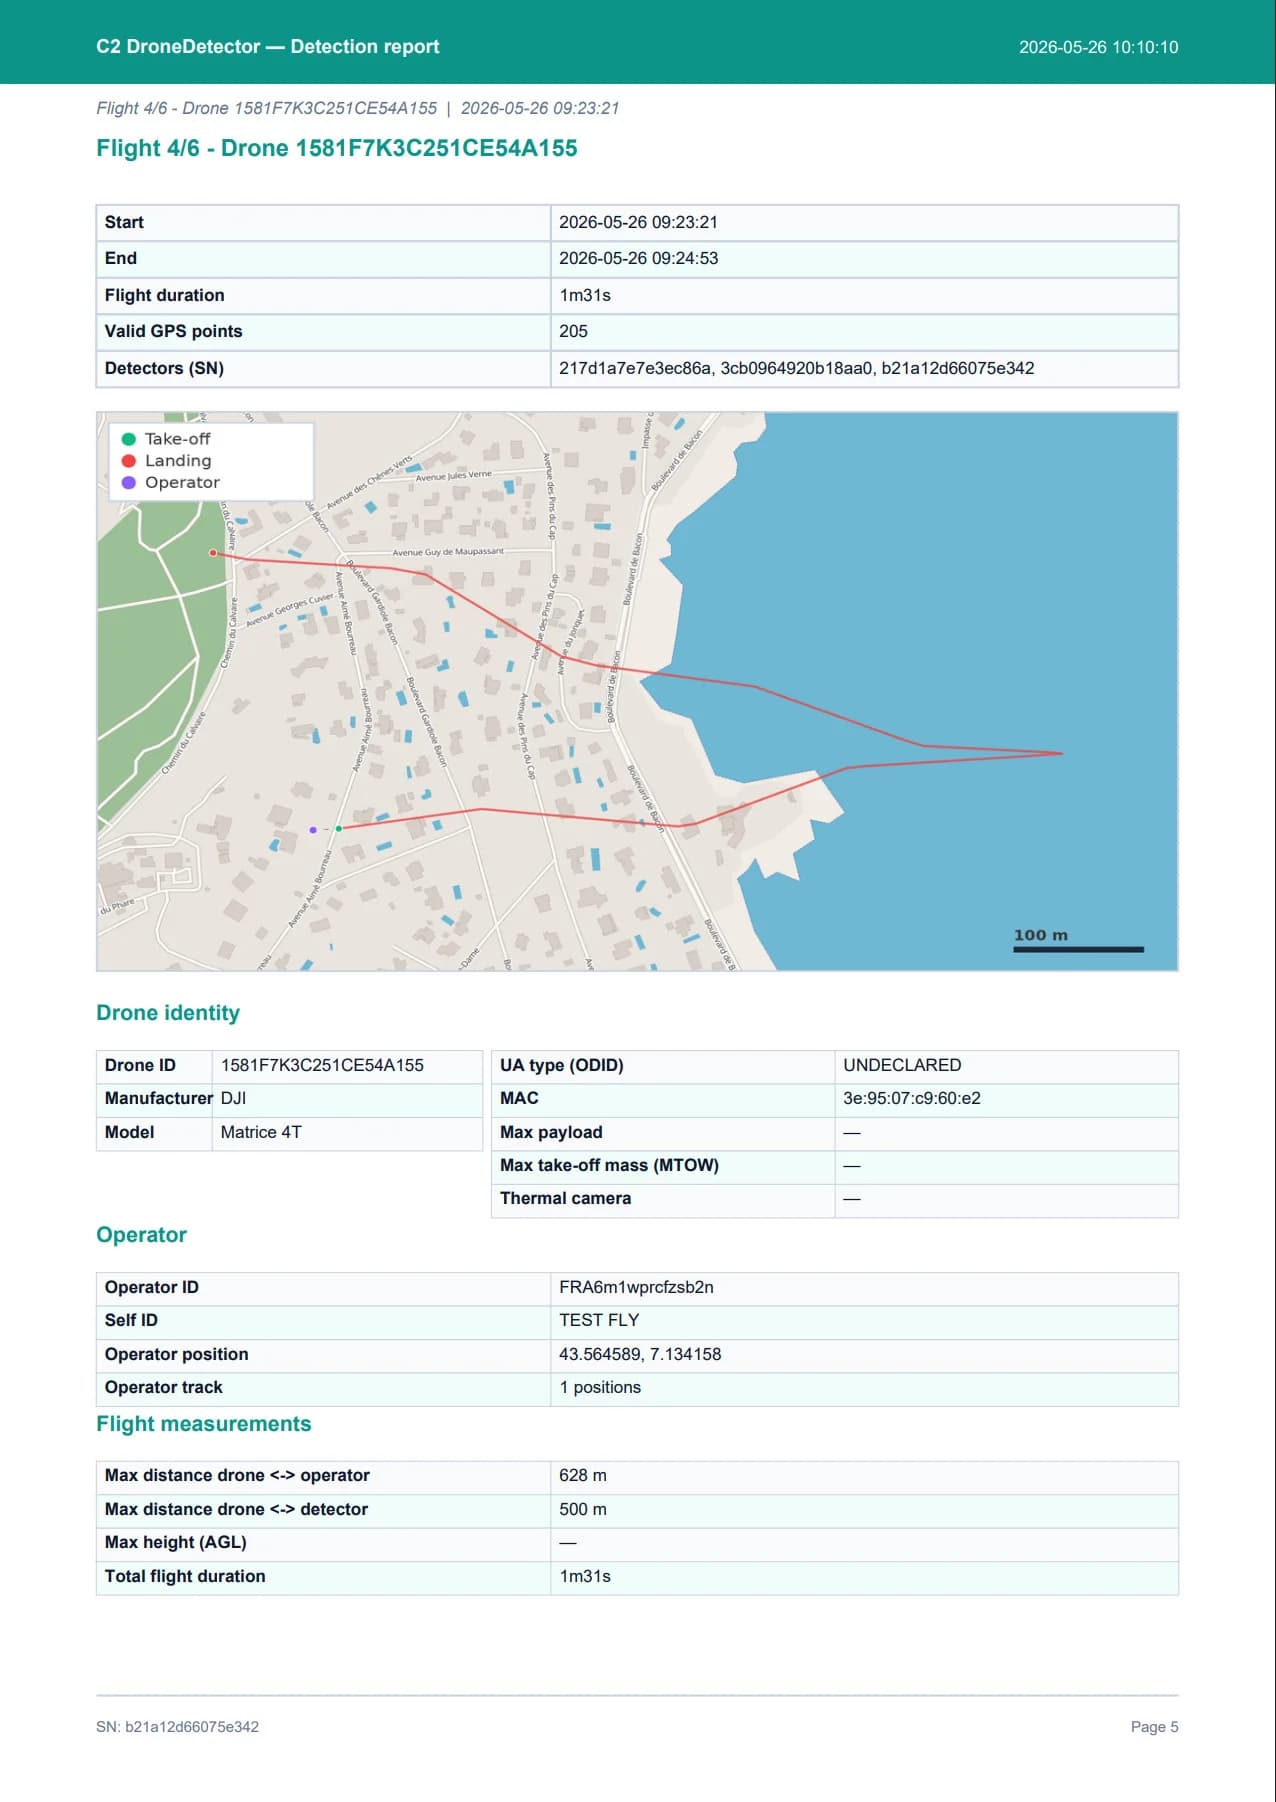Image resolution: width=1276 pixels, height=1802 pixels.
Task: Select the Flight duration value 1m31s in top table
Action: pyautogui.click(x=585, y=295)
